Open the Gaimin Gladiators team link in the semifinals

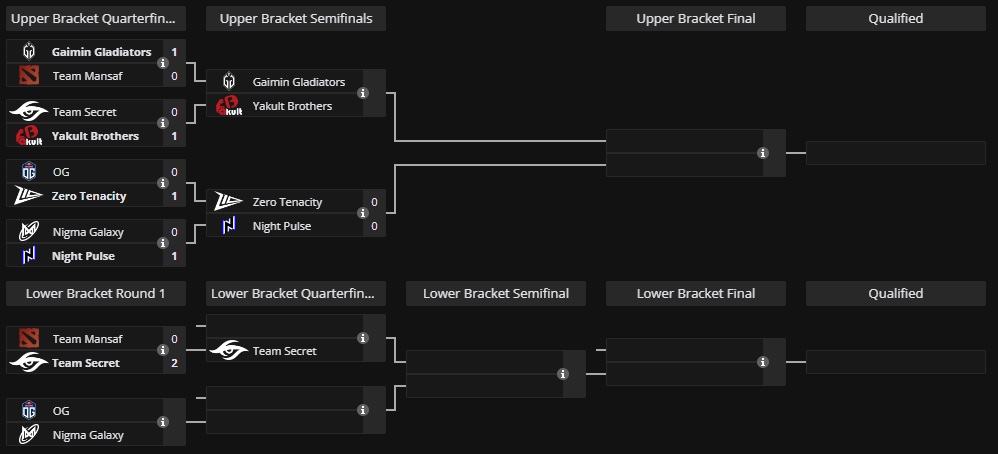pos(299,82)
